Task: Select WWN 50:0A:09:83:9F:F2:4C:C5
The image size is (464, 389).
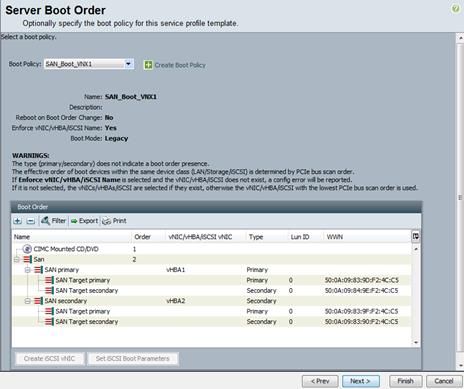Action: pos(361,311)
